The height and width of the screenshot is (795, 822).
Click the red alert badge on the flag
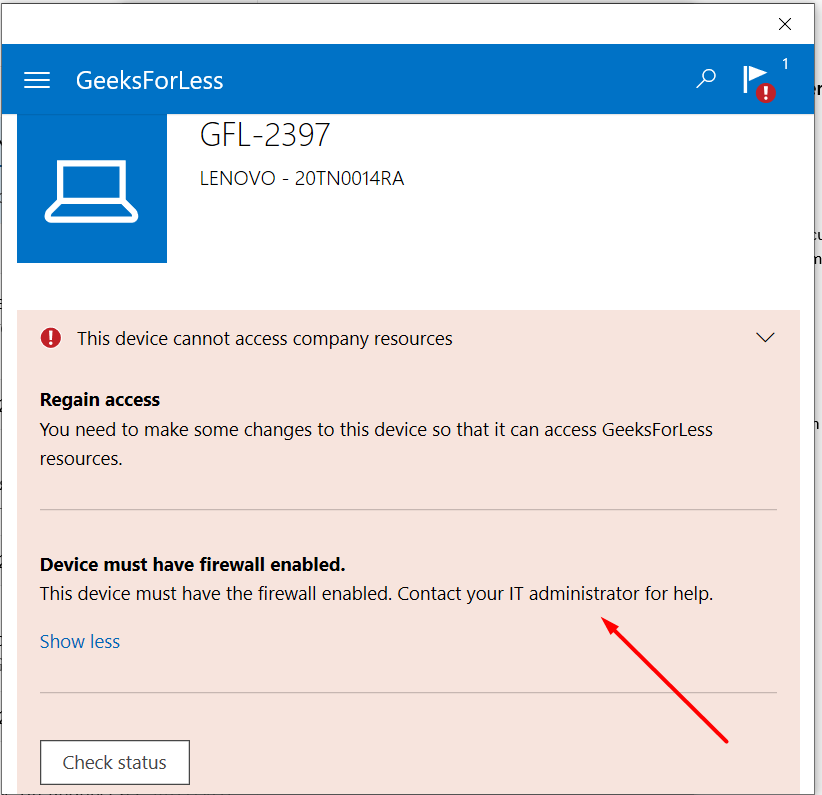click(x=766, y=93)
